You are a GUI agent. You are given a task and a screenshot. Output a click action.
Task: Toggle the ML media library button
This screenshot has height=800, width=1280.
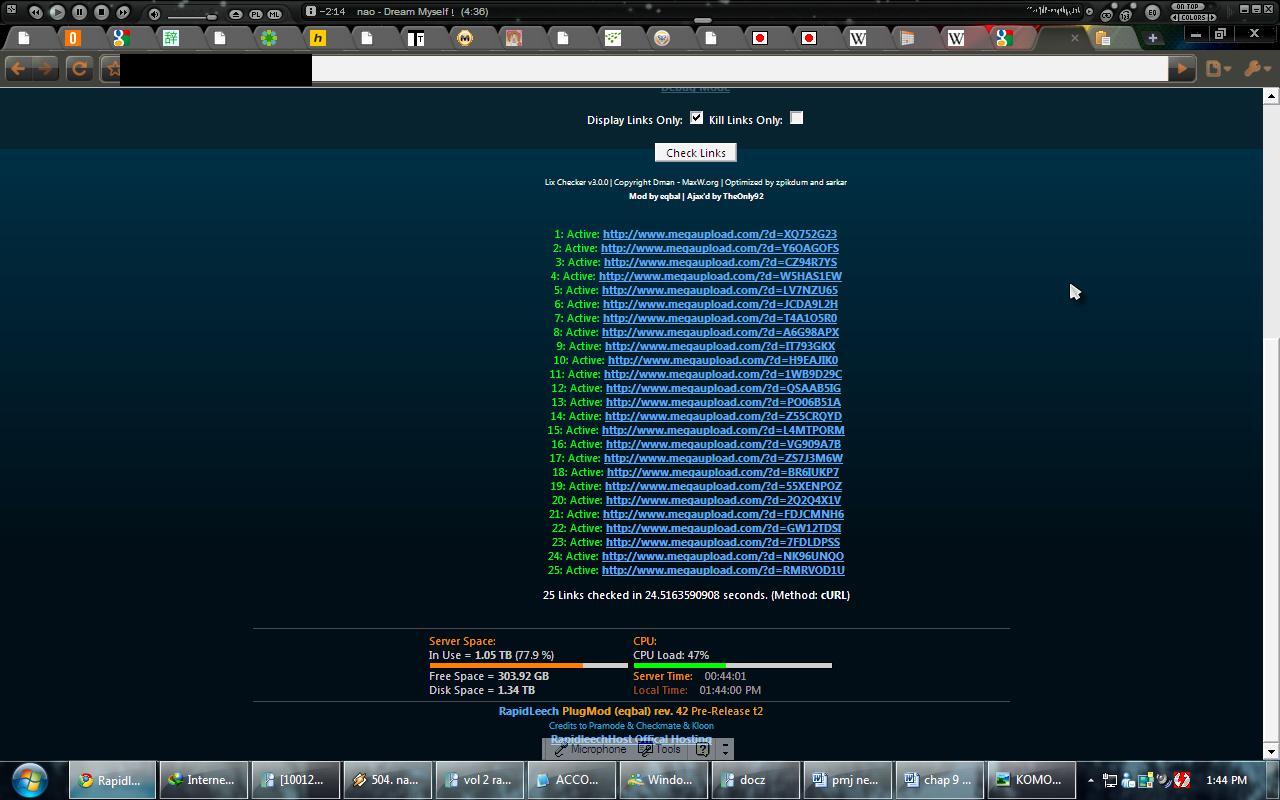(x=274, y=14)
